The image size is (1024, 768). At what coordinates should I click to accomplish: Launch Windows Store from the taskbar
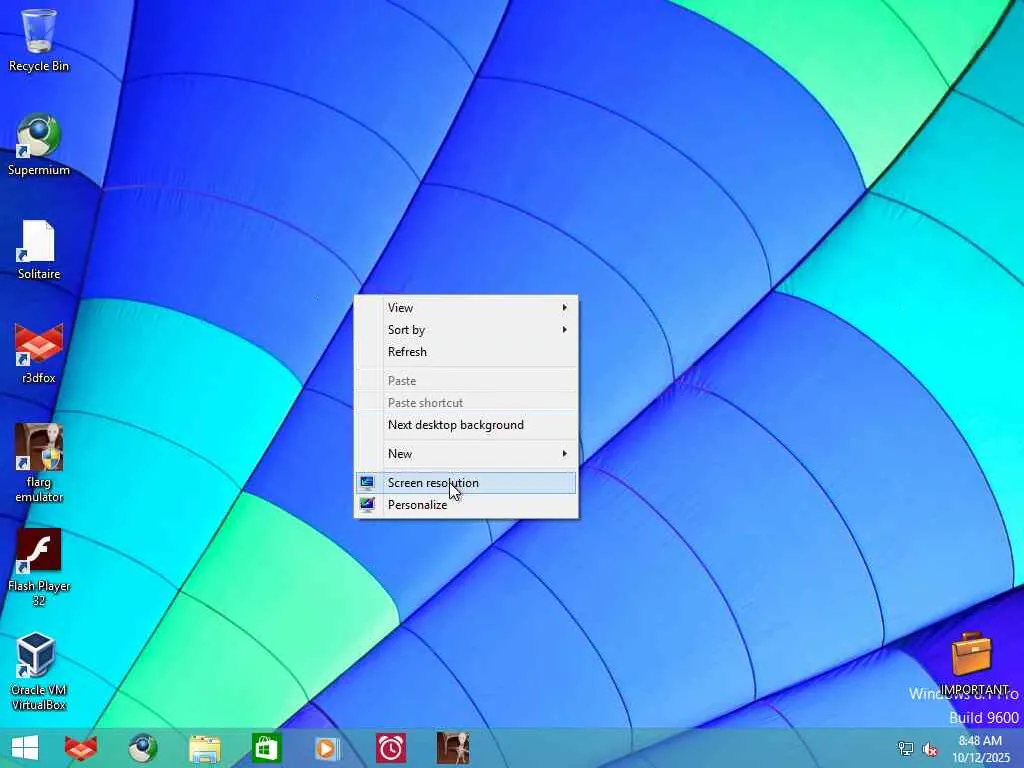[267, 748]
